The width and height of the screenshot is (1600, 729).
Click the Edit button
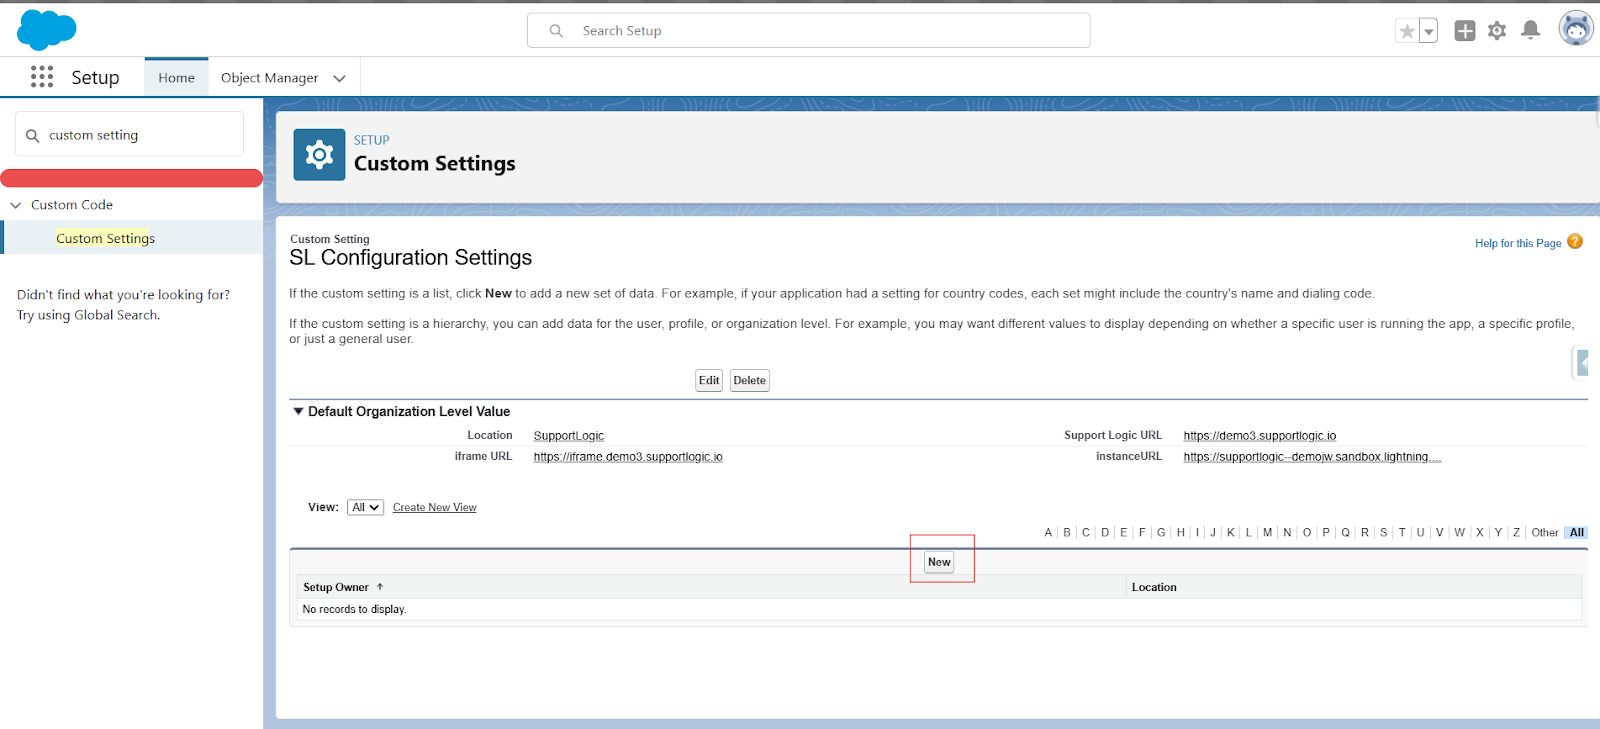tap(709, 380)
